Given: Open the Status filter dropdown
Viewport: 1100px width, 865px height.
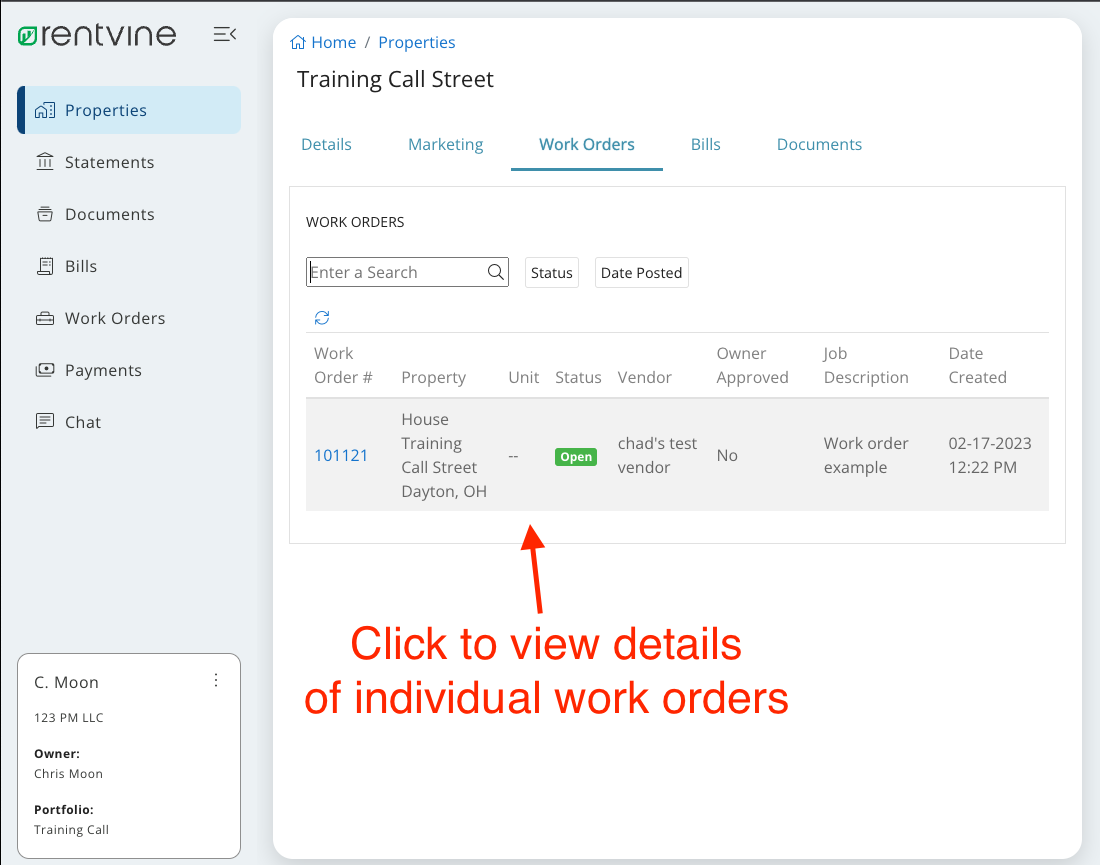Looking at the screenshot, I should pos(552,273).
